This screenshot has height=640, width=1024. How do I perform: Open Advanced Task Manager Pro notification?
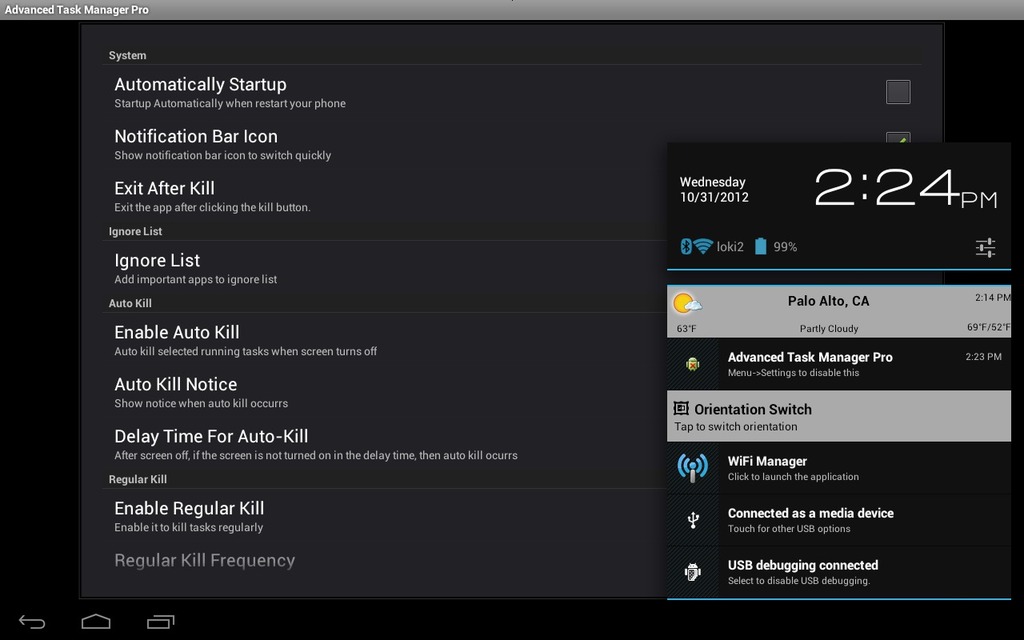click(839, 364)
